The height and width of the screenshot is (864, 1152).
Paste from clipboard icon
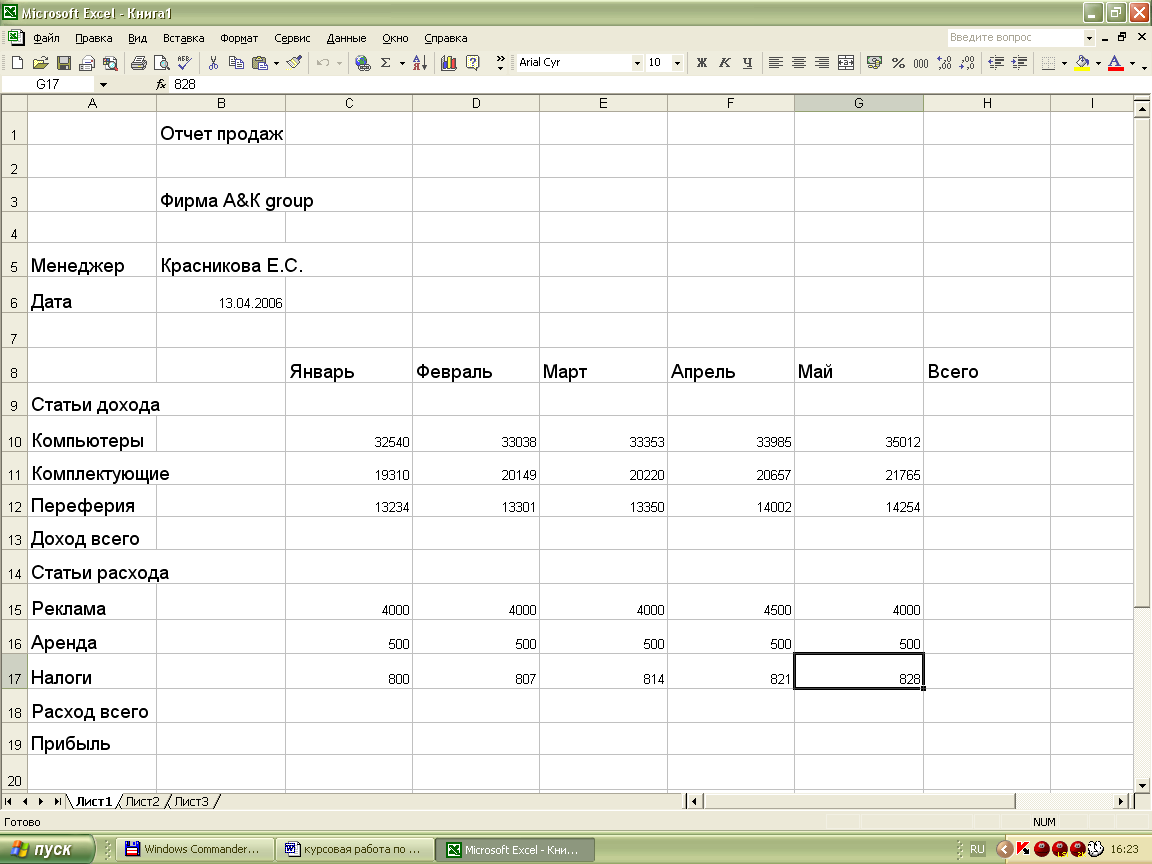click(x=259, y=63)
